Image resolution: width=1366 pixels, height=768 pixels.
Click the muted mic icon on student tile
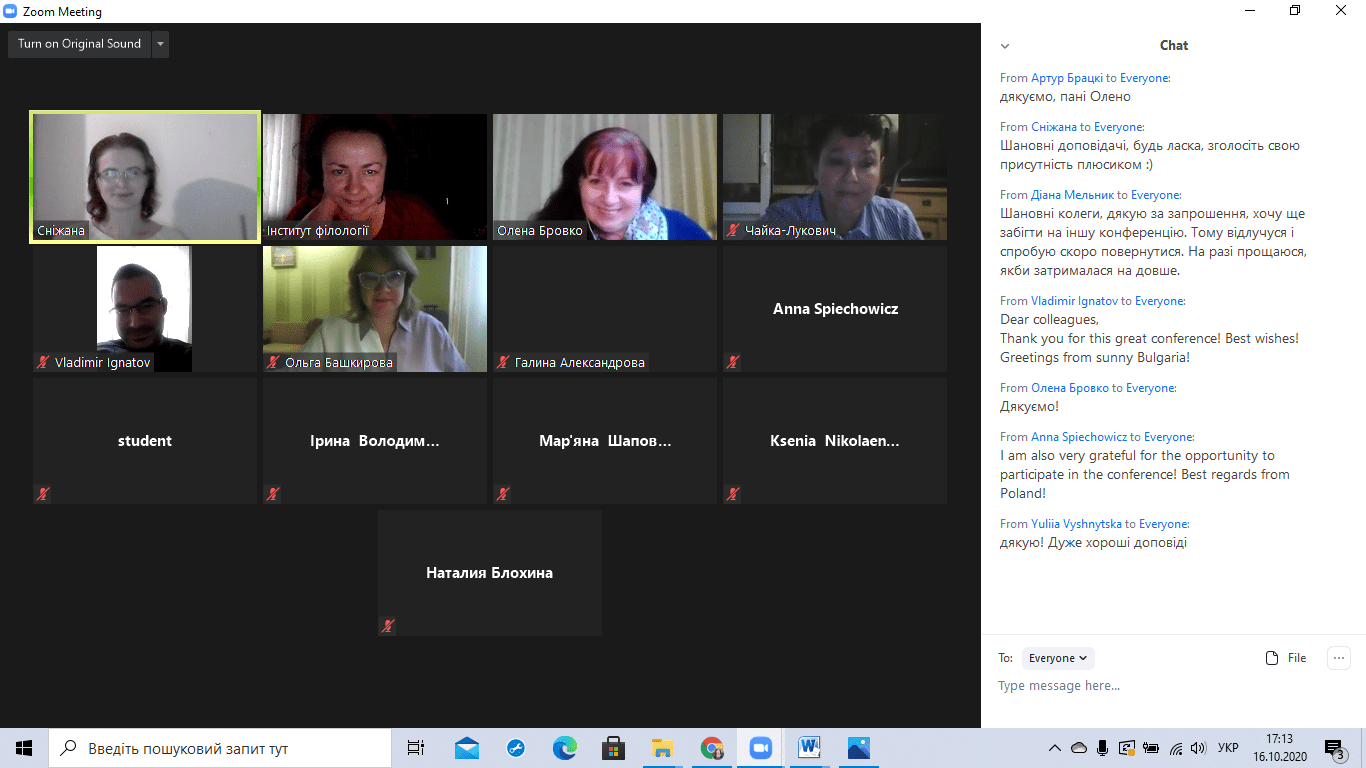43,494
